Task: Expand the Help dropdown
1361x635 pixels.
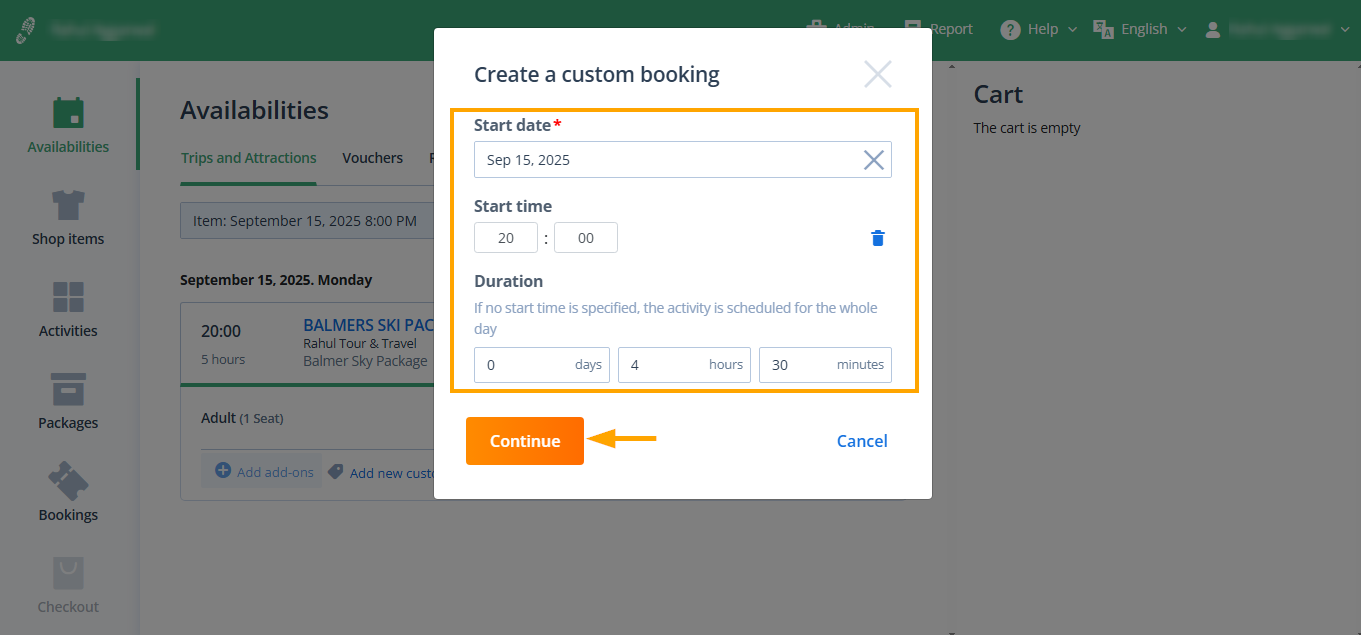Action: (x=1039, y=29)
